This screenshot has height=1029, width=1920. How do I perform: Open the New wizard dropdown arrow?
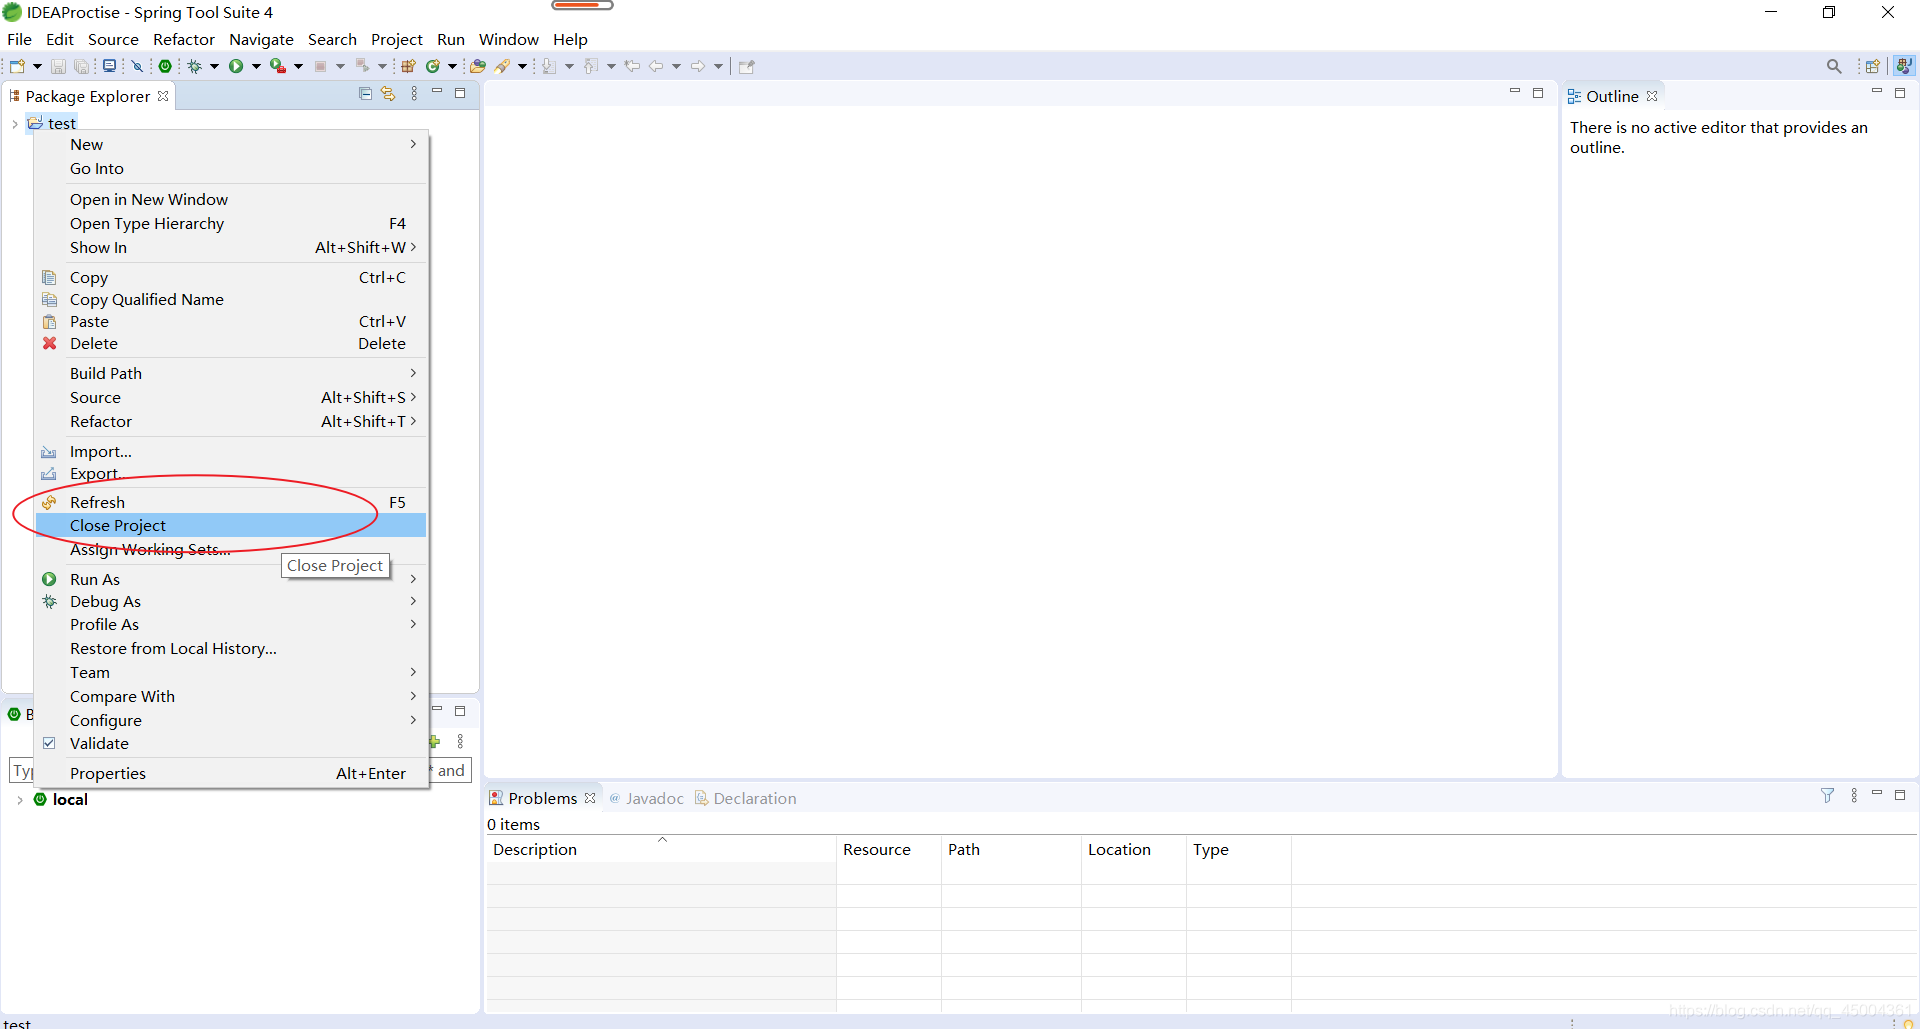(x=37, y=66)
